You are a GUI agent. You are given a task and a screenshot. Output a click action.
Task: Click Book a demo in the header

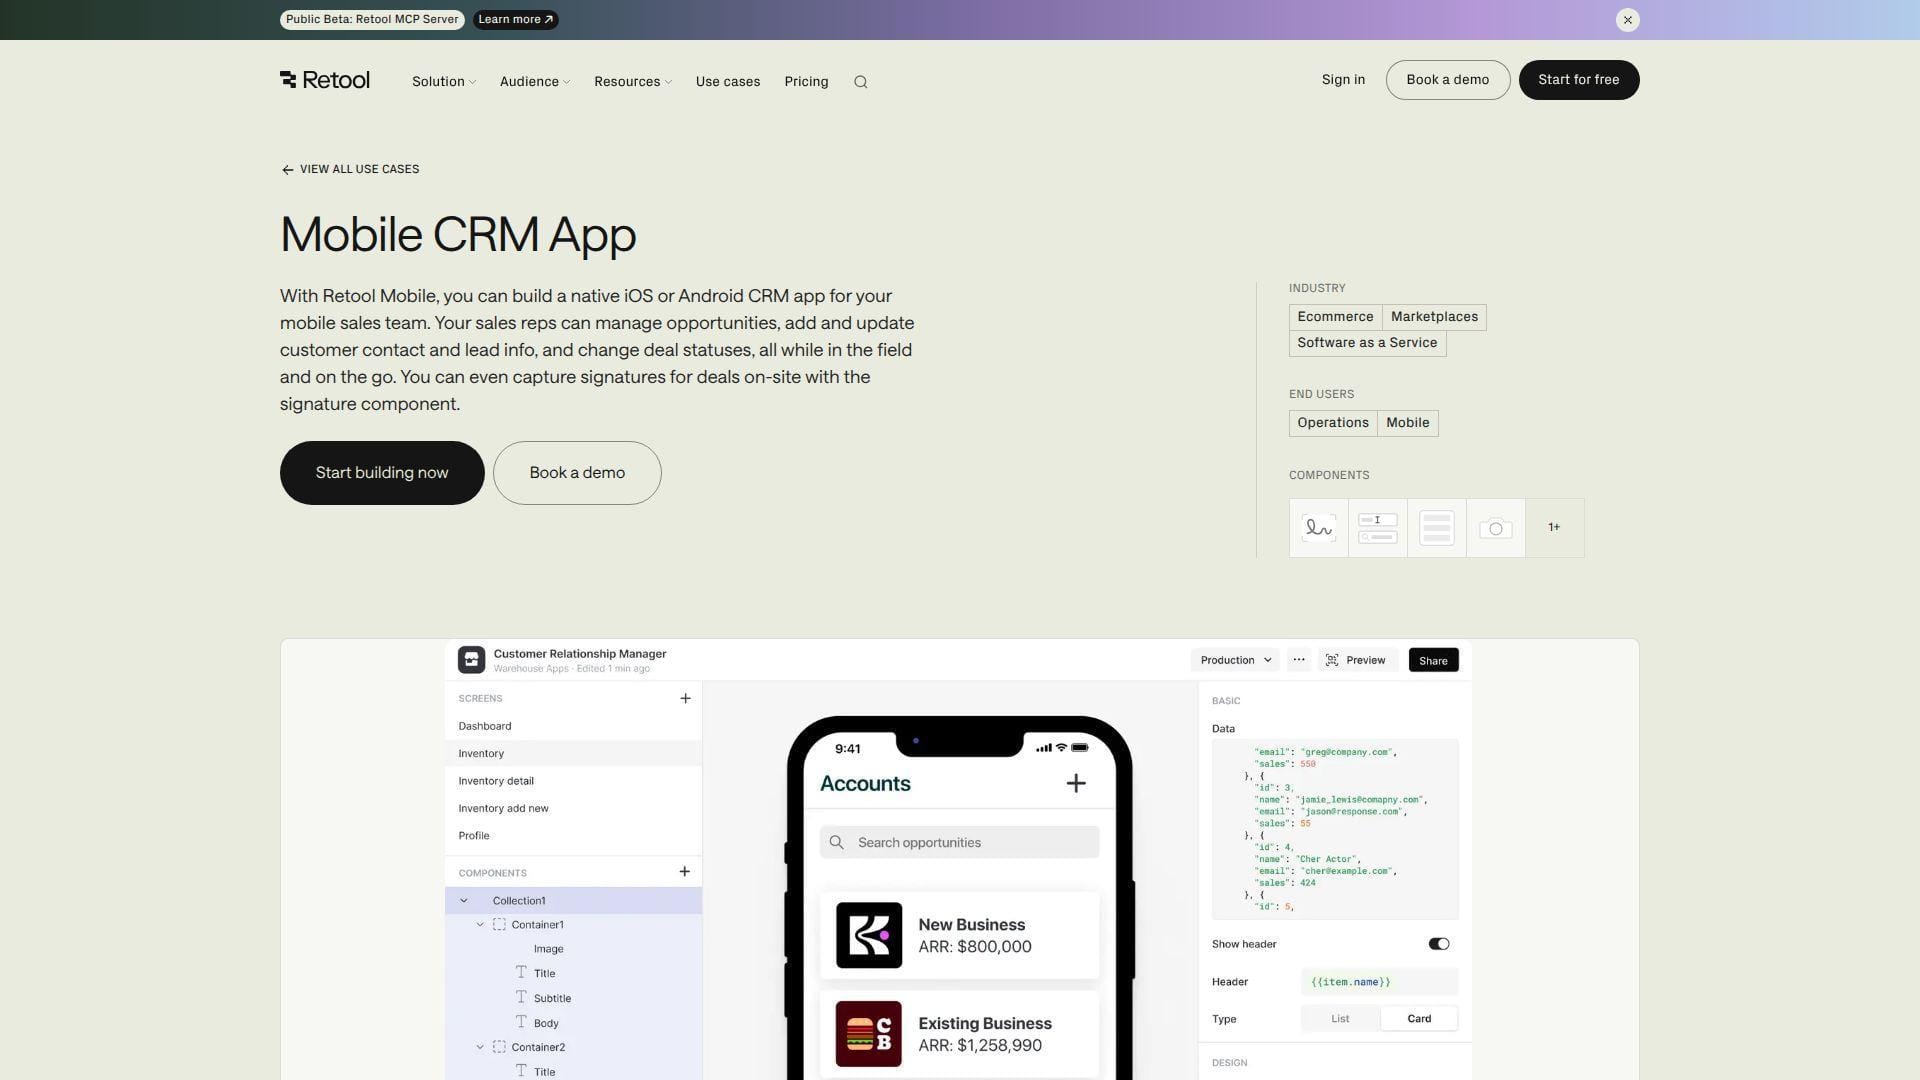tap(1448, 80)
